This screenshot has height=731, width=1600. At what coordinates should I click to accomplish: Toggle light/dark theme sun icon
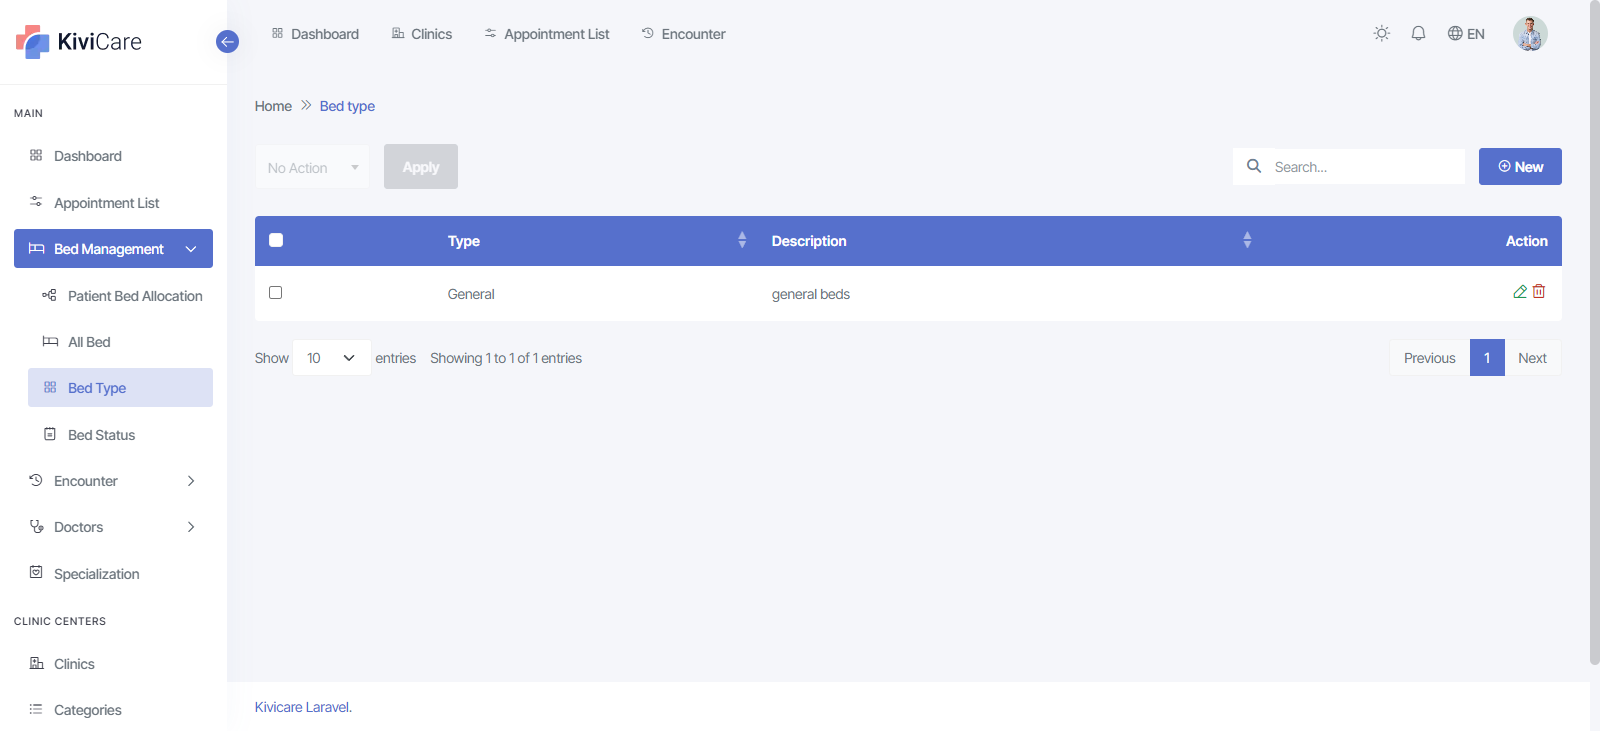(1382, 34)
